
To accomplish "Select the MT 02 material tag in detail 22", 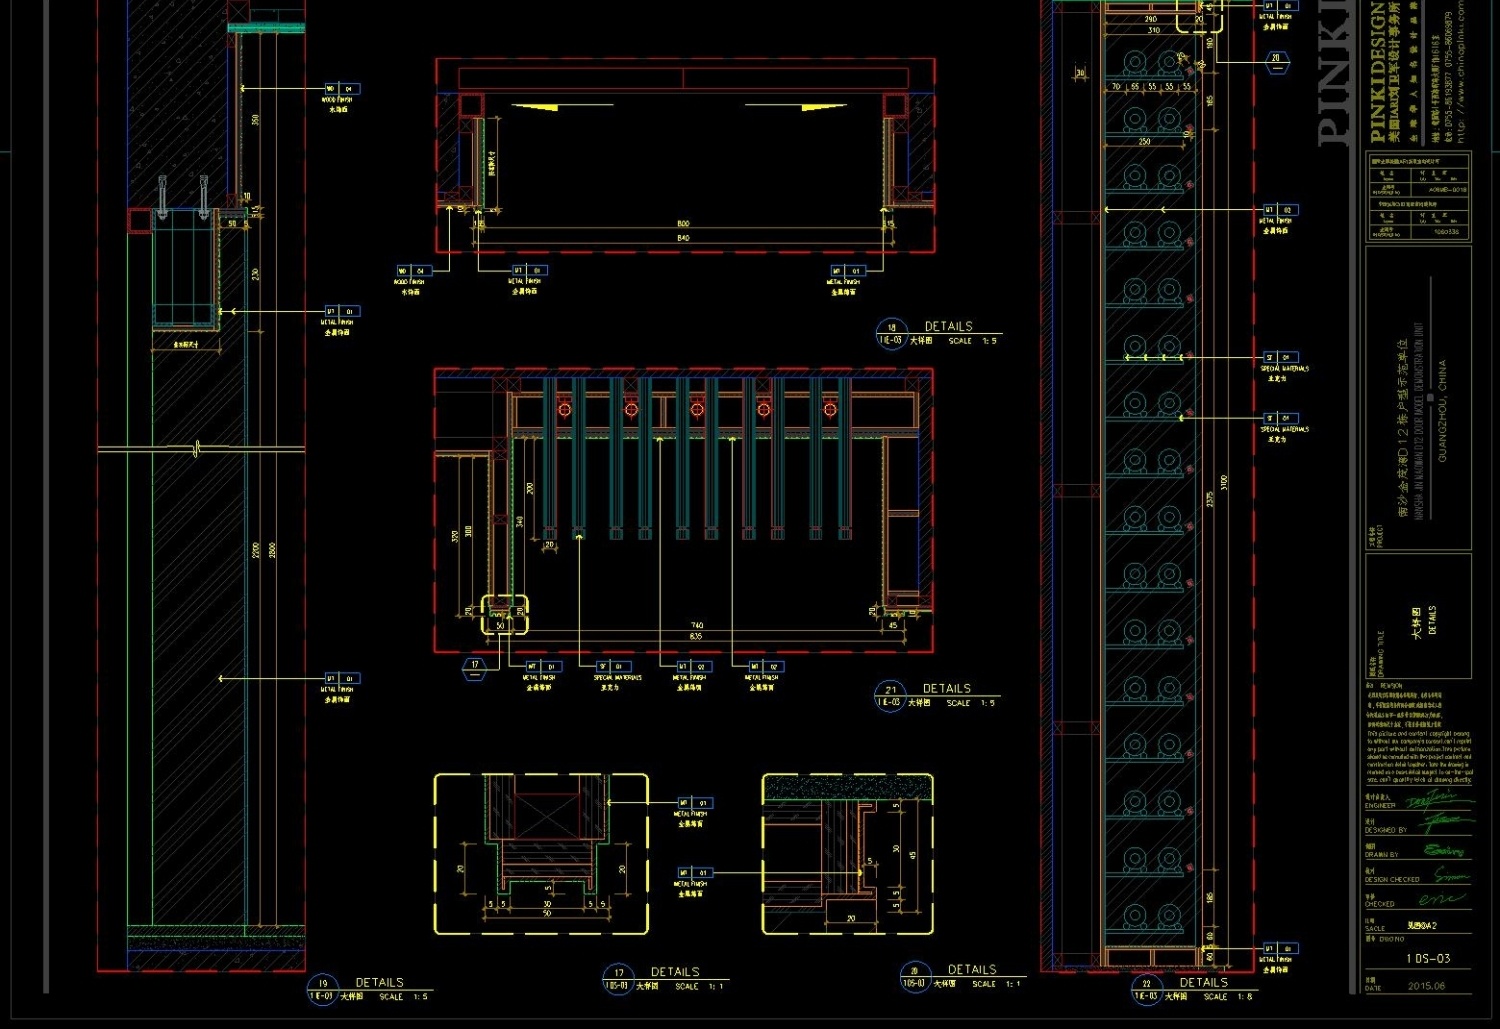I will tap(1279, 210).
